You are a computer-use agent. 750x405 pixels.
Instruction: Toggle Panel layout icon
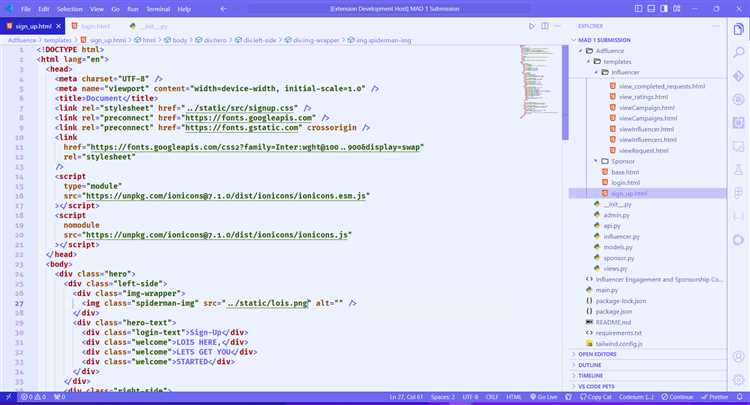(x=651, y=9)
